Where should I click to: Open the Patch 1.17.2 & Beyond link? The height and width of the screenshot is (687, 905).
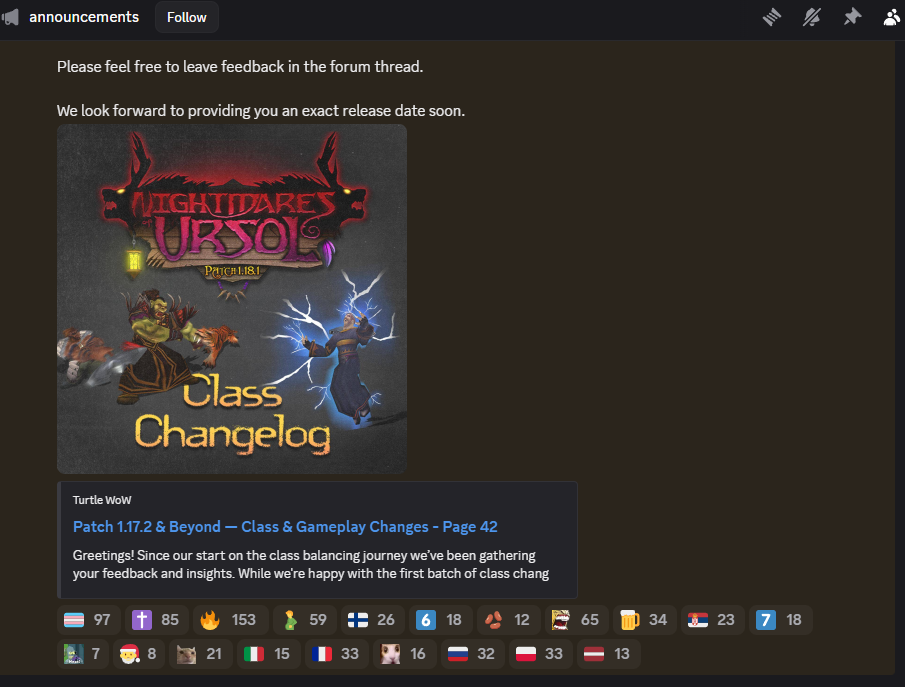pyautogui.click(x=285, y=527)
